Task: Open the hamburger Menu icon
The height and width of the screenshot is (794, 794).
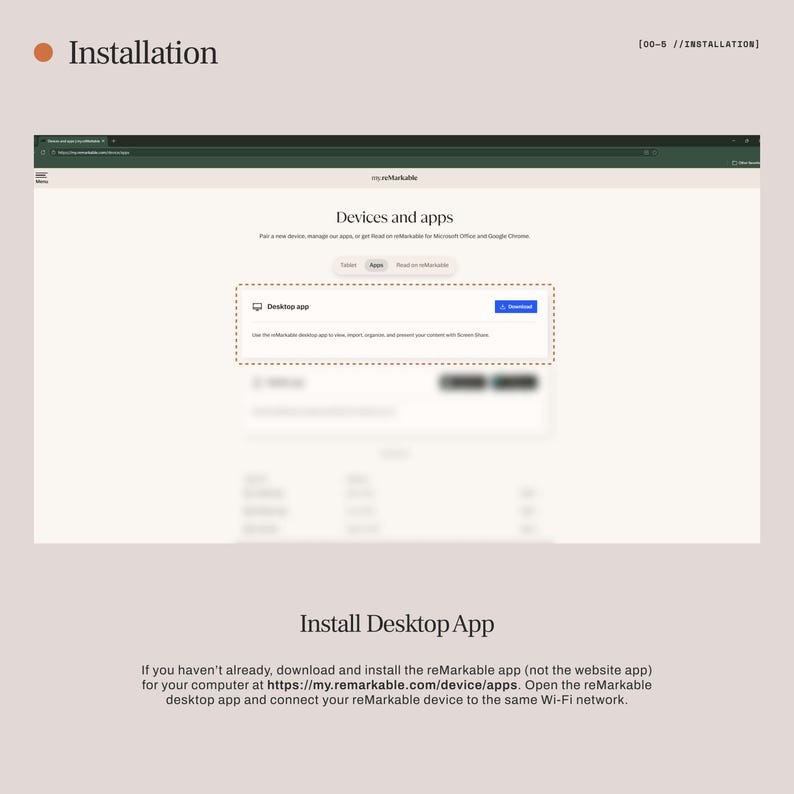Action: pos(42,177)
